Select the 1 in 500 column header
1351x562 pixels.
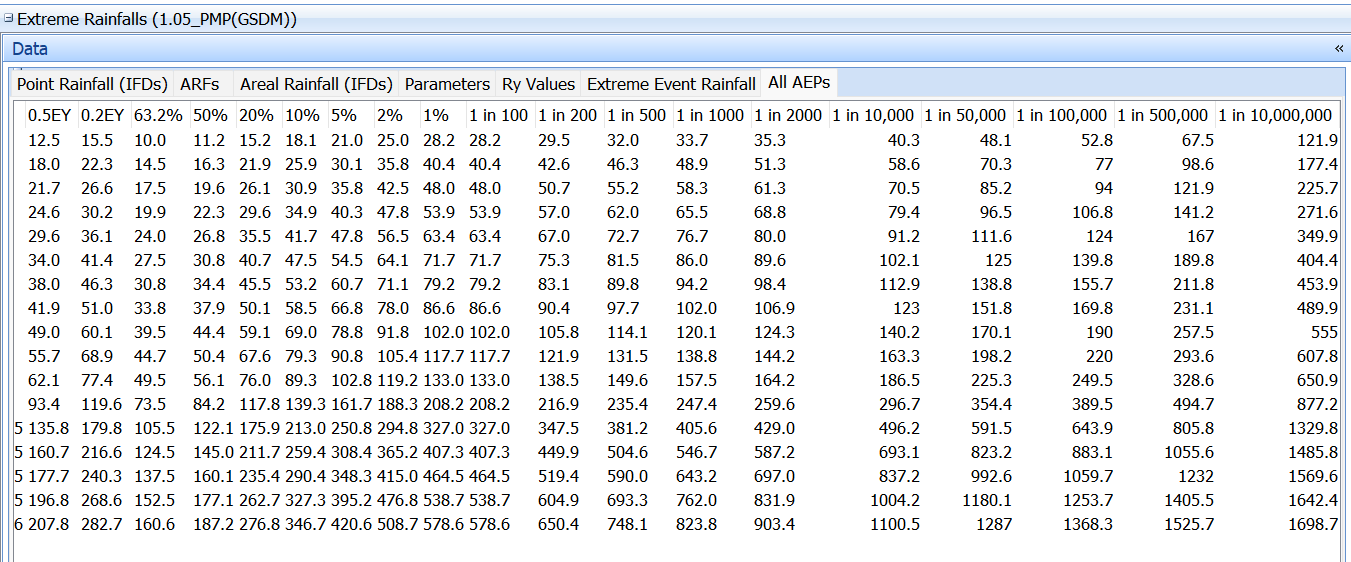pos(636,116)
